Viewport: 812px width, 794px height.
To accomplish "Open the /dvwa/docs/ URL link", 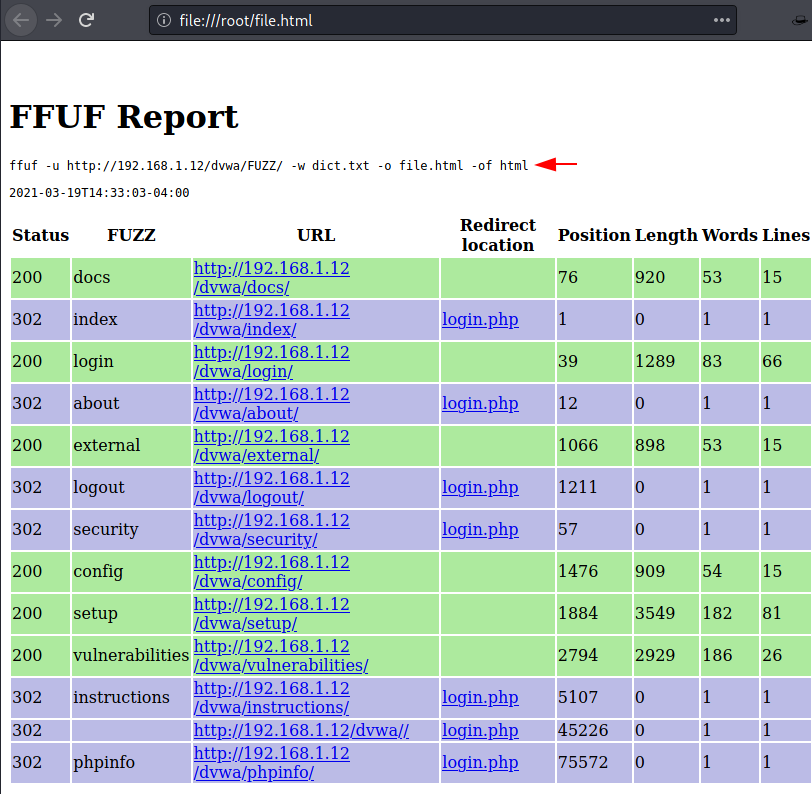I will [271, 277].
